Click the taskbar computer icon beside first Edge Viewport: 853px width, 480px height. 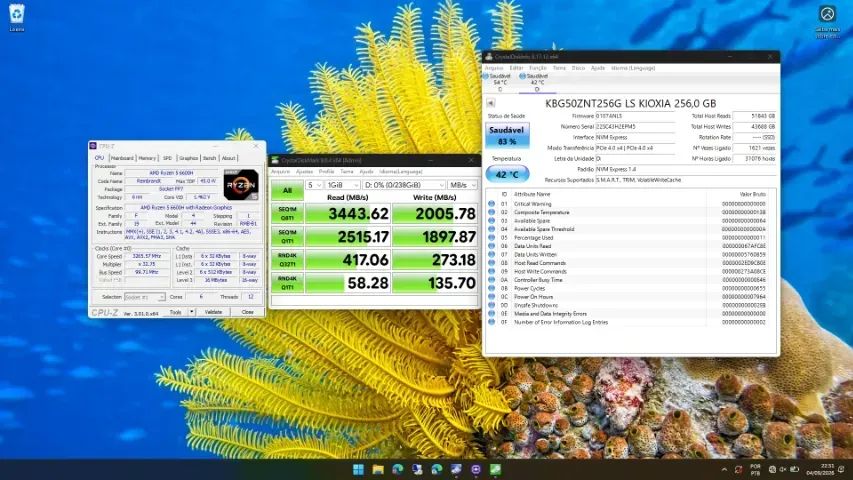[417, 469]
